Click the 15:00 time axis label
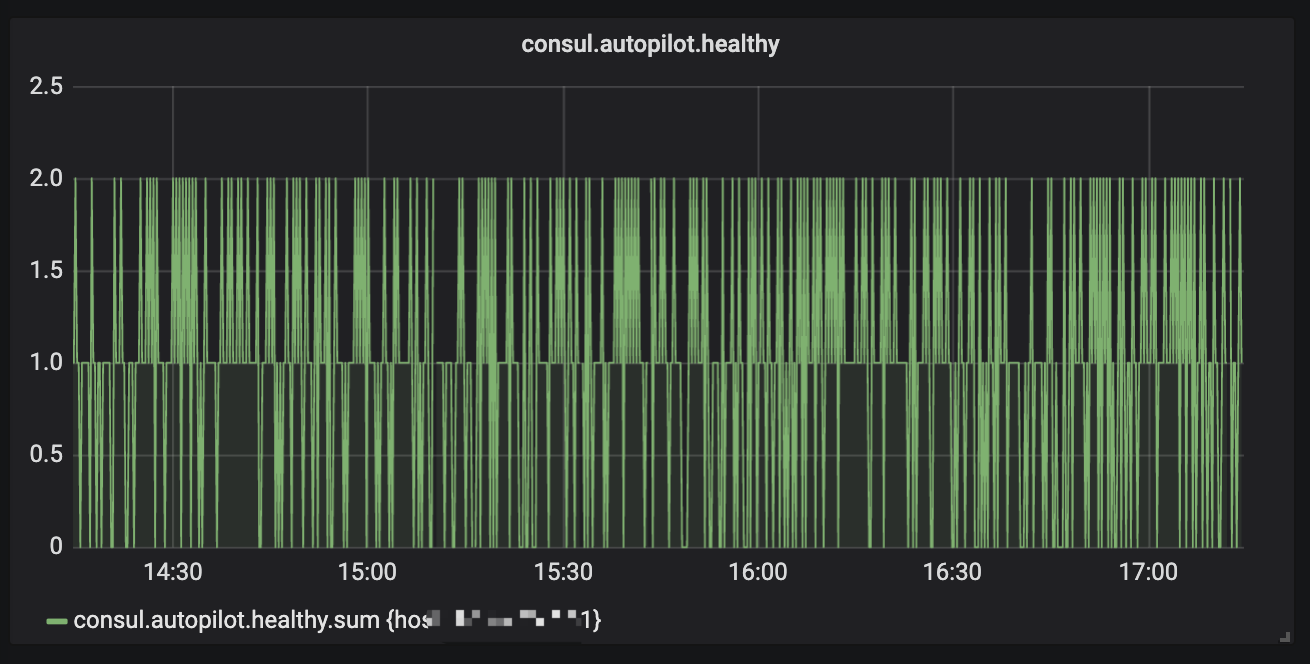Viewport: 1310px width, 664px height. [x=368, y=573]
